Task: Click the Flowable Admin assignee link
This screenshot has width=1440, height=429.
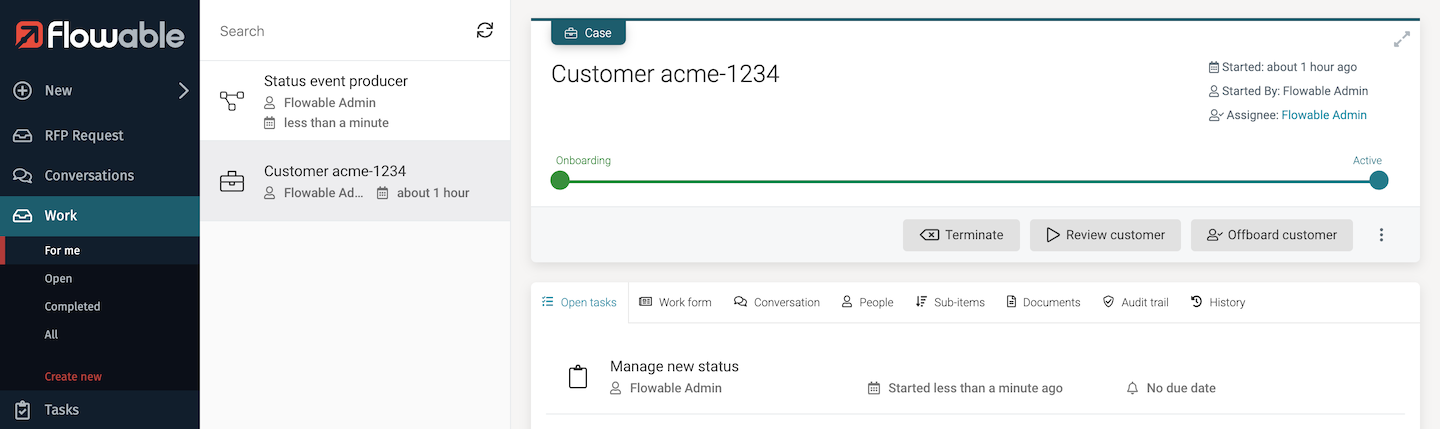Action: [1324, 115]
